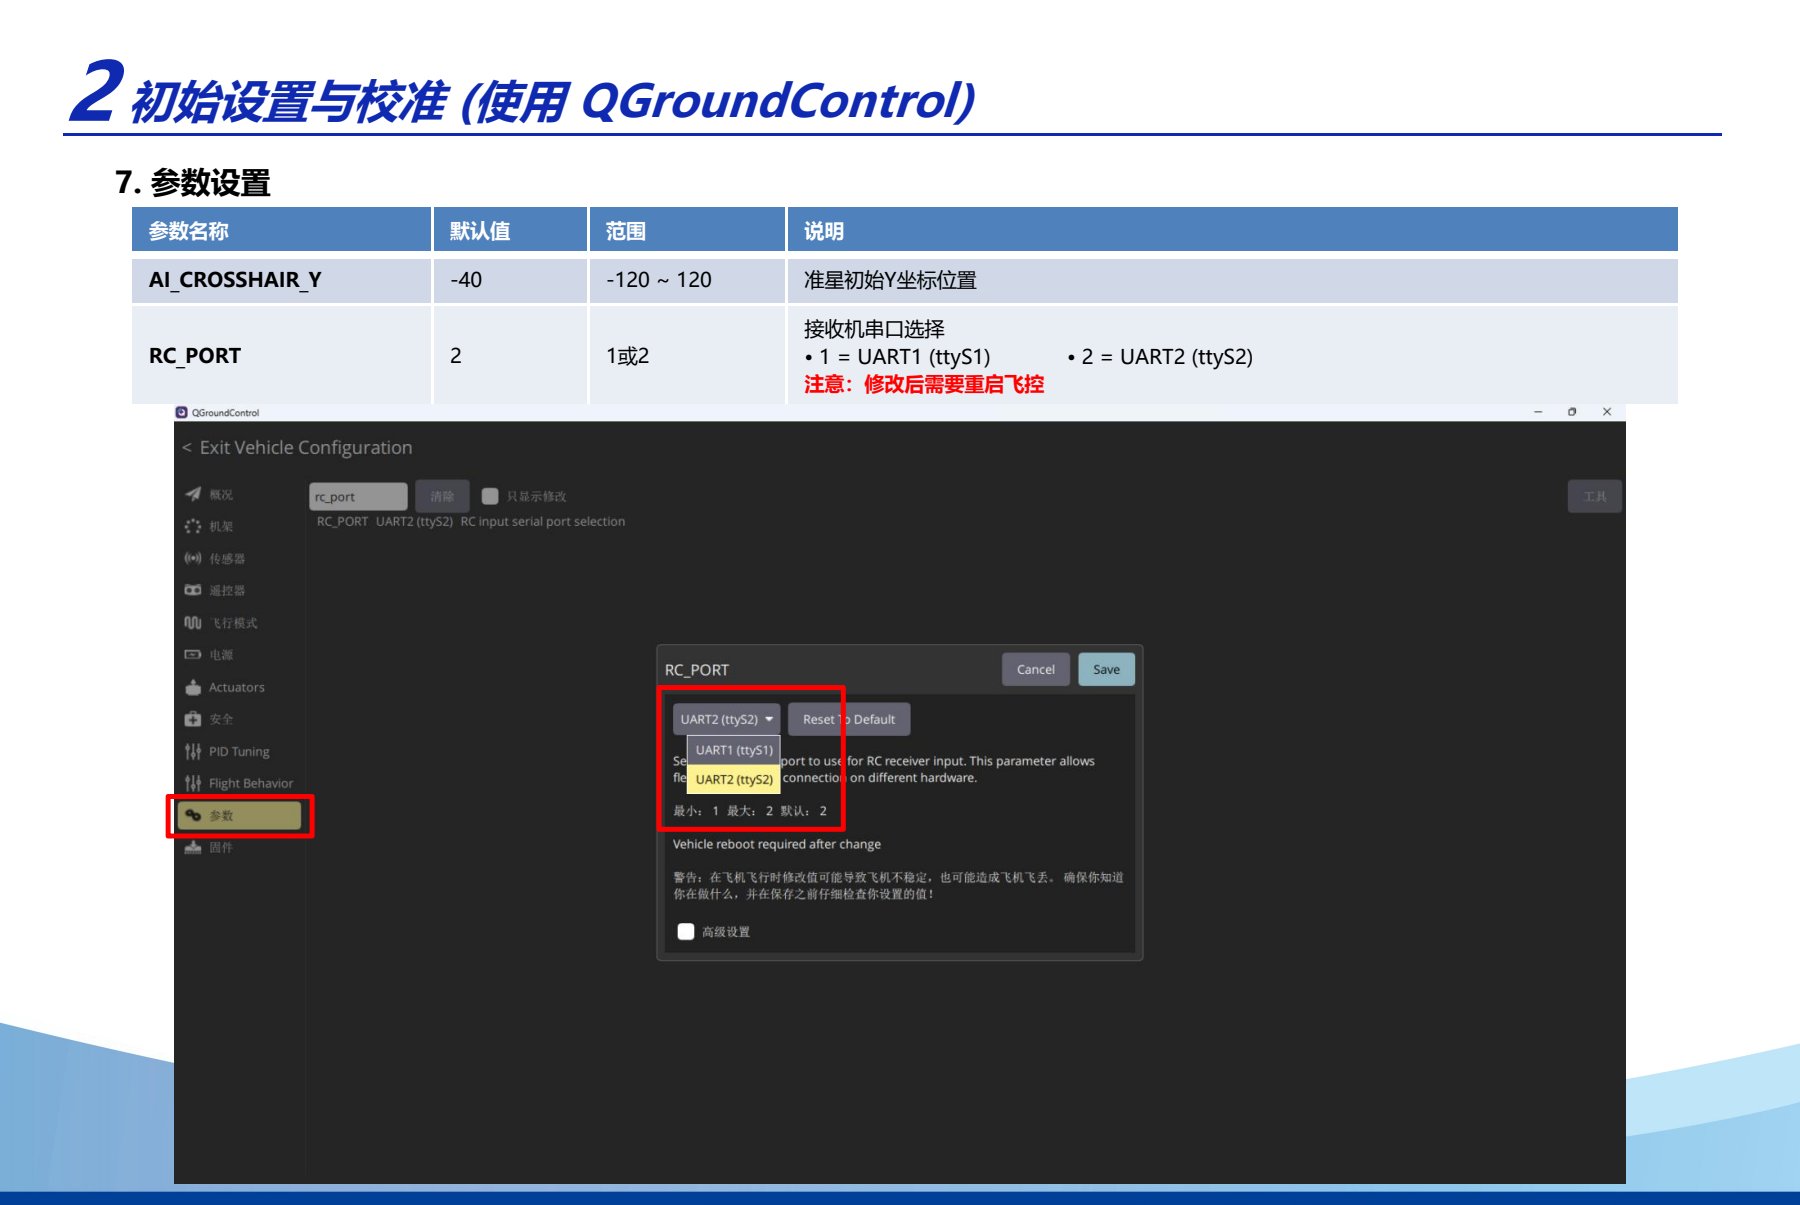Select the RC input serial port selection row

[x=471, y=521]
